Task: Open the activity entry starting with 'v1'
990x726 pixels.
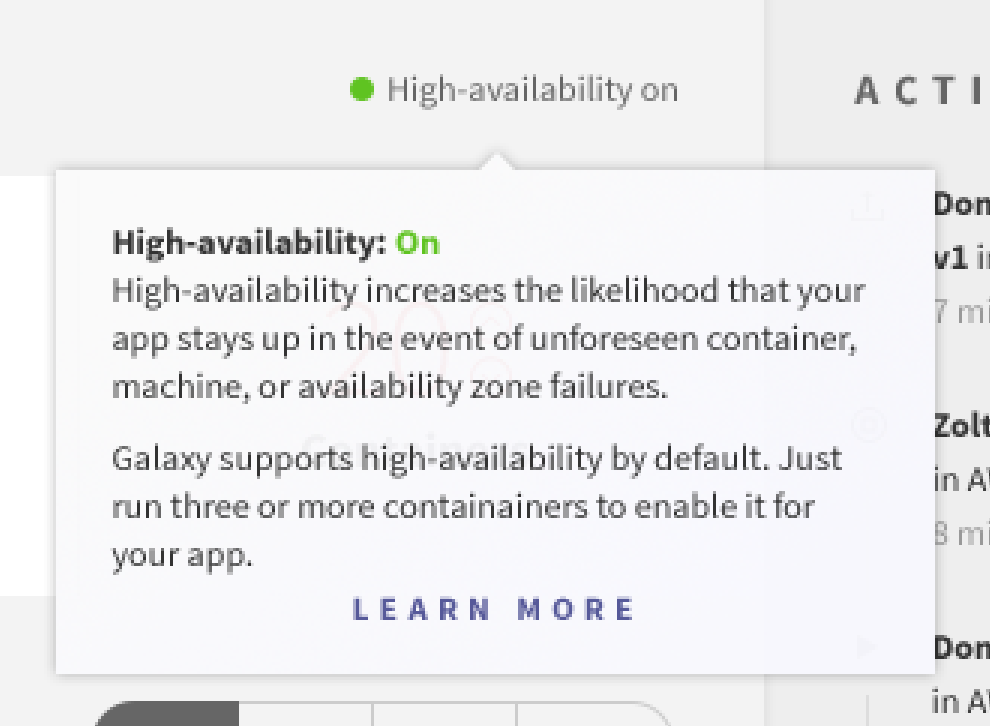Action: click(x=962, y=258)
